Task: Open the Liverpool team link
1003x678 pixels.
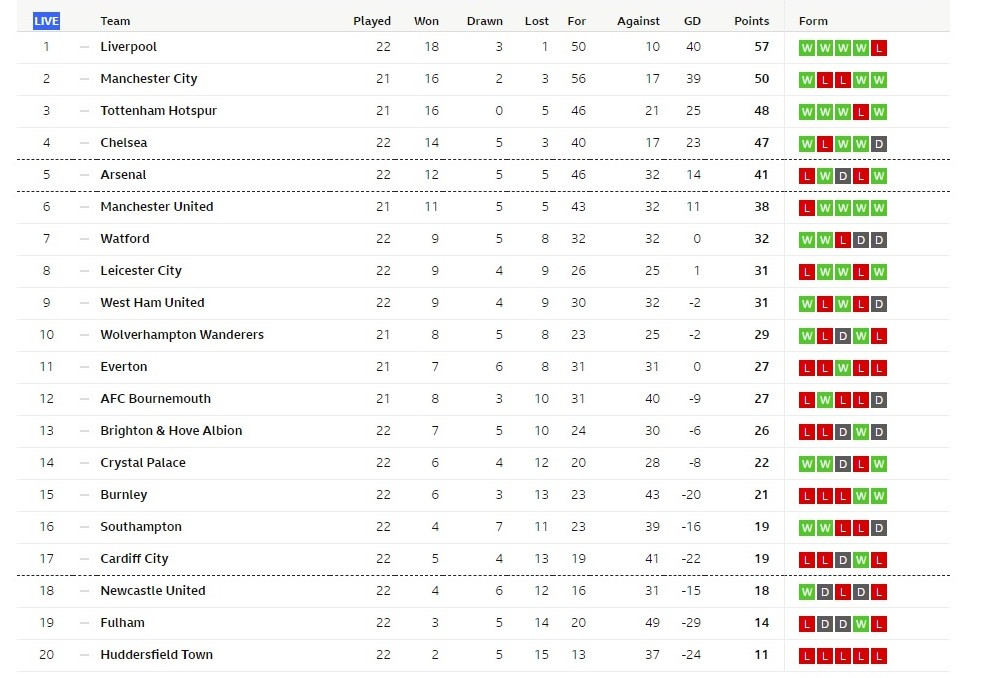Action: click(x=129, y=47)
